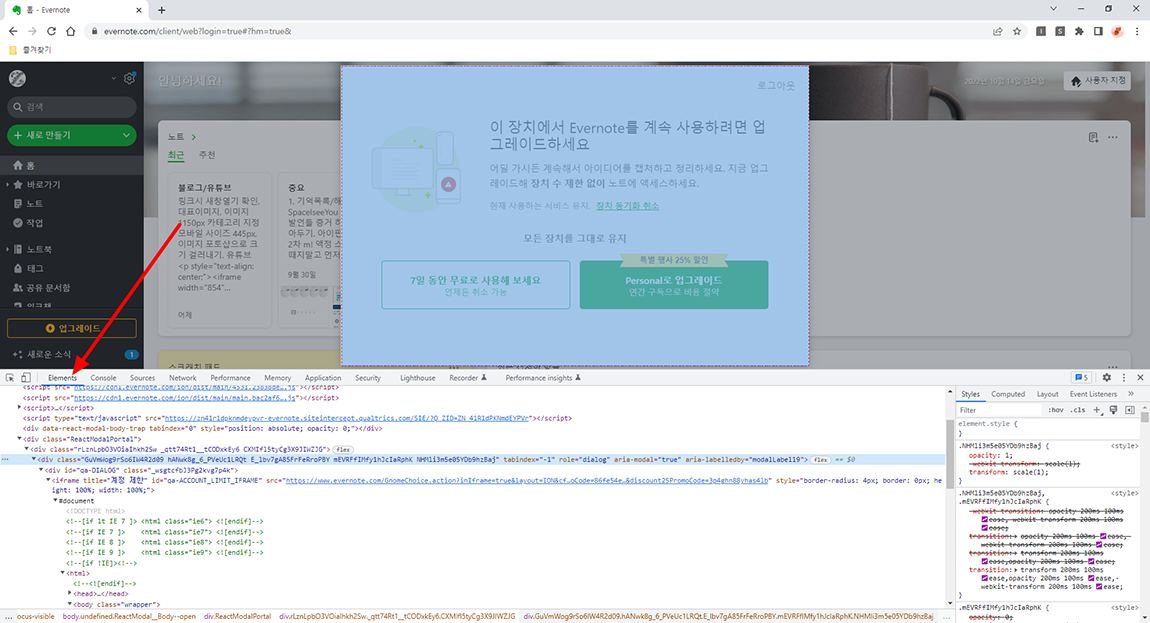Collapse the div class ReactModalPortal node
1150x623 pixels.
20,439
